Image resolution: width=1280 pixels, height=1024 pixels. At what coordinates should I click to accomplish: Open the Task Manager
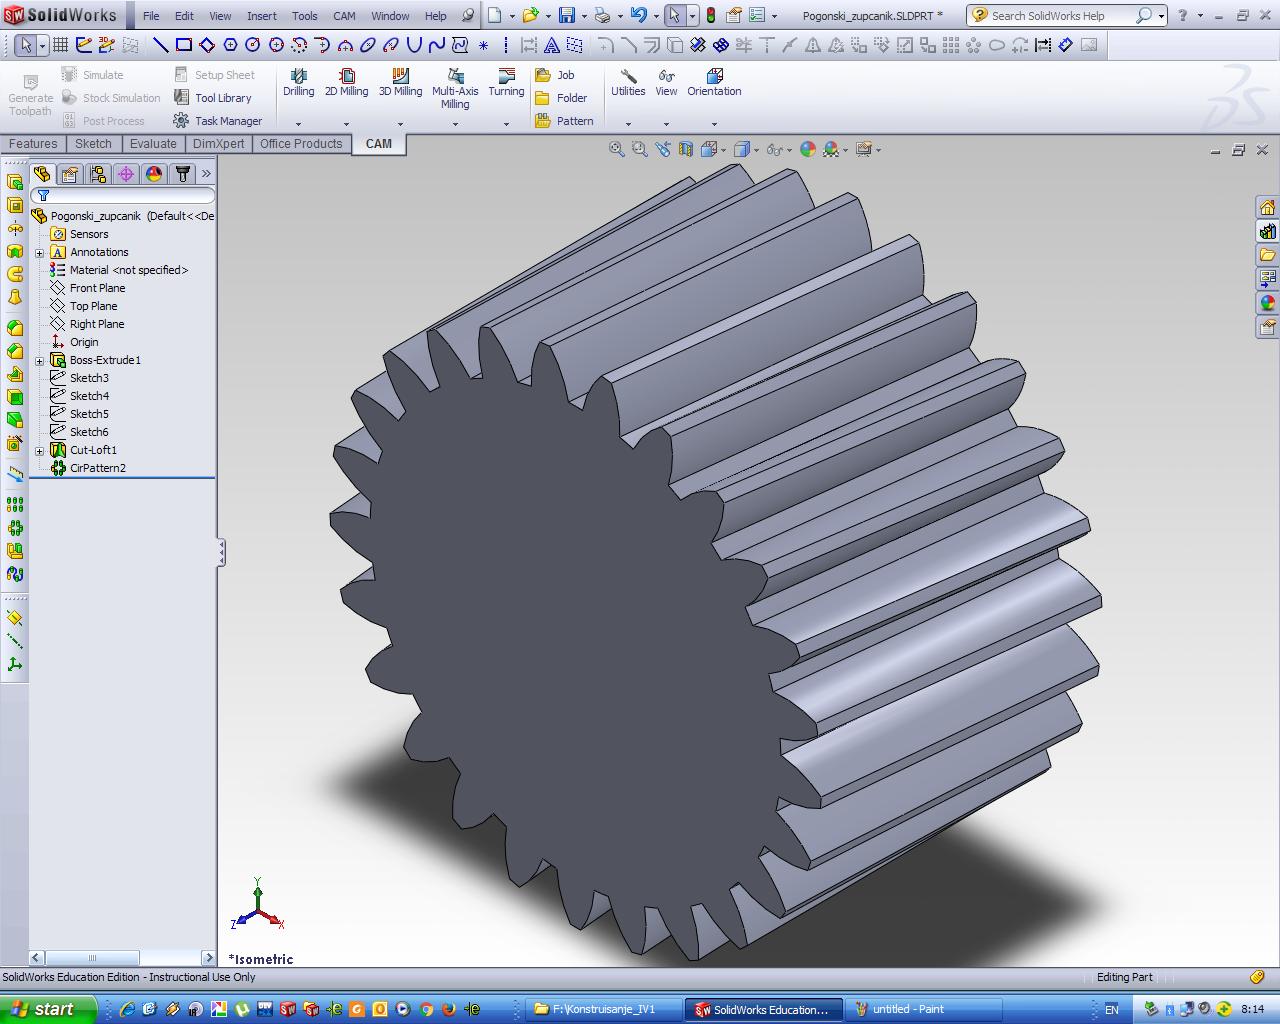pos(217,121)
